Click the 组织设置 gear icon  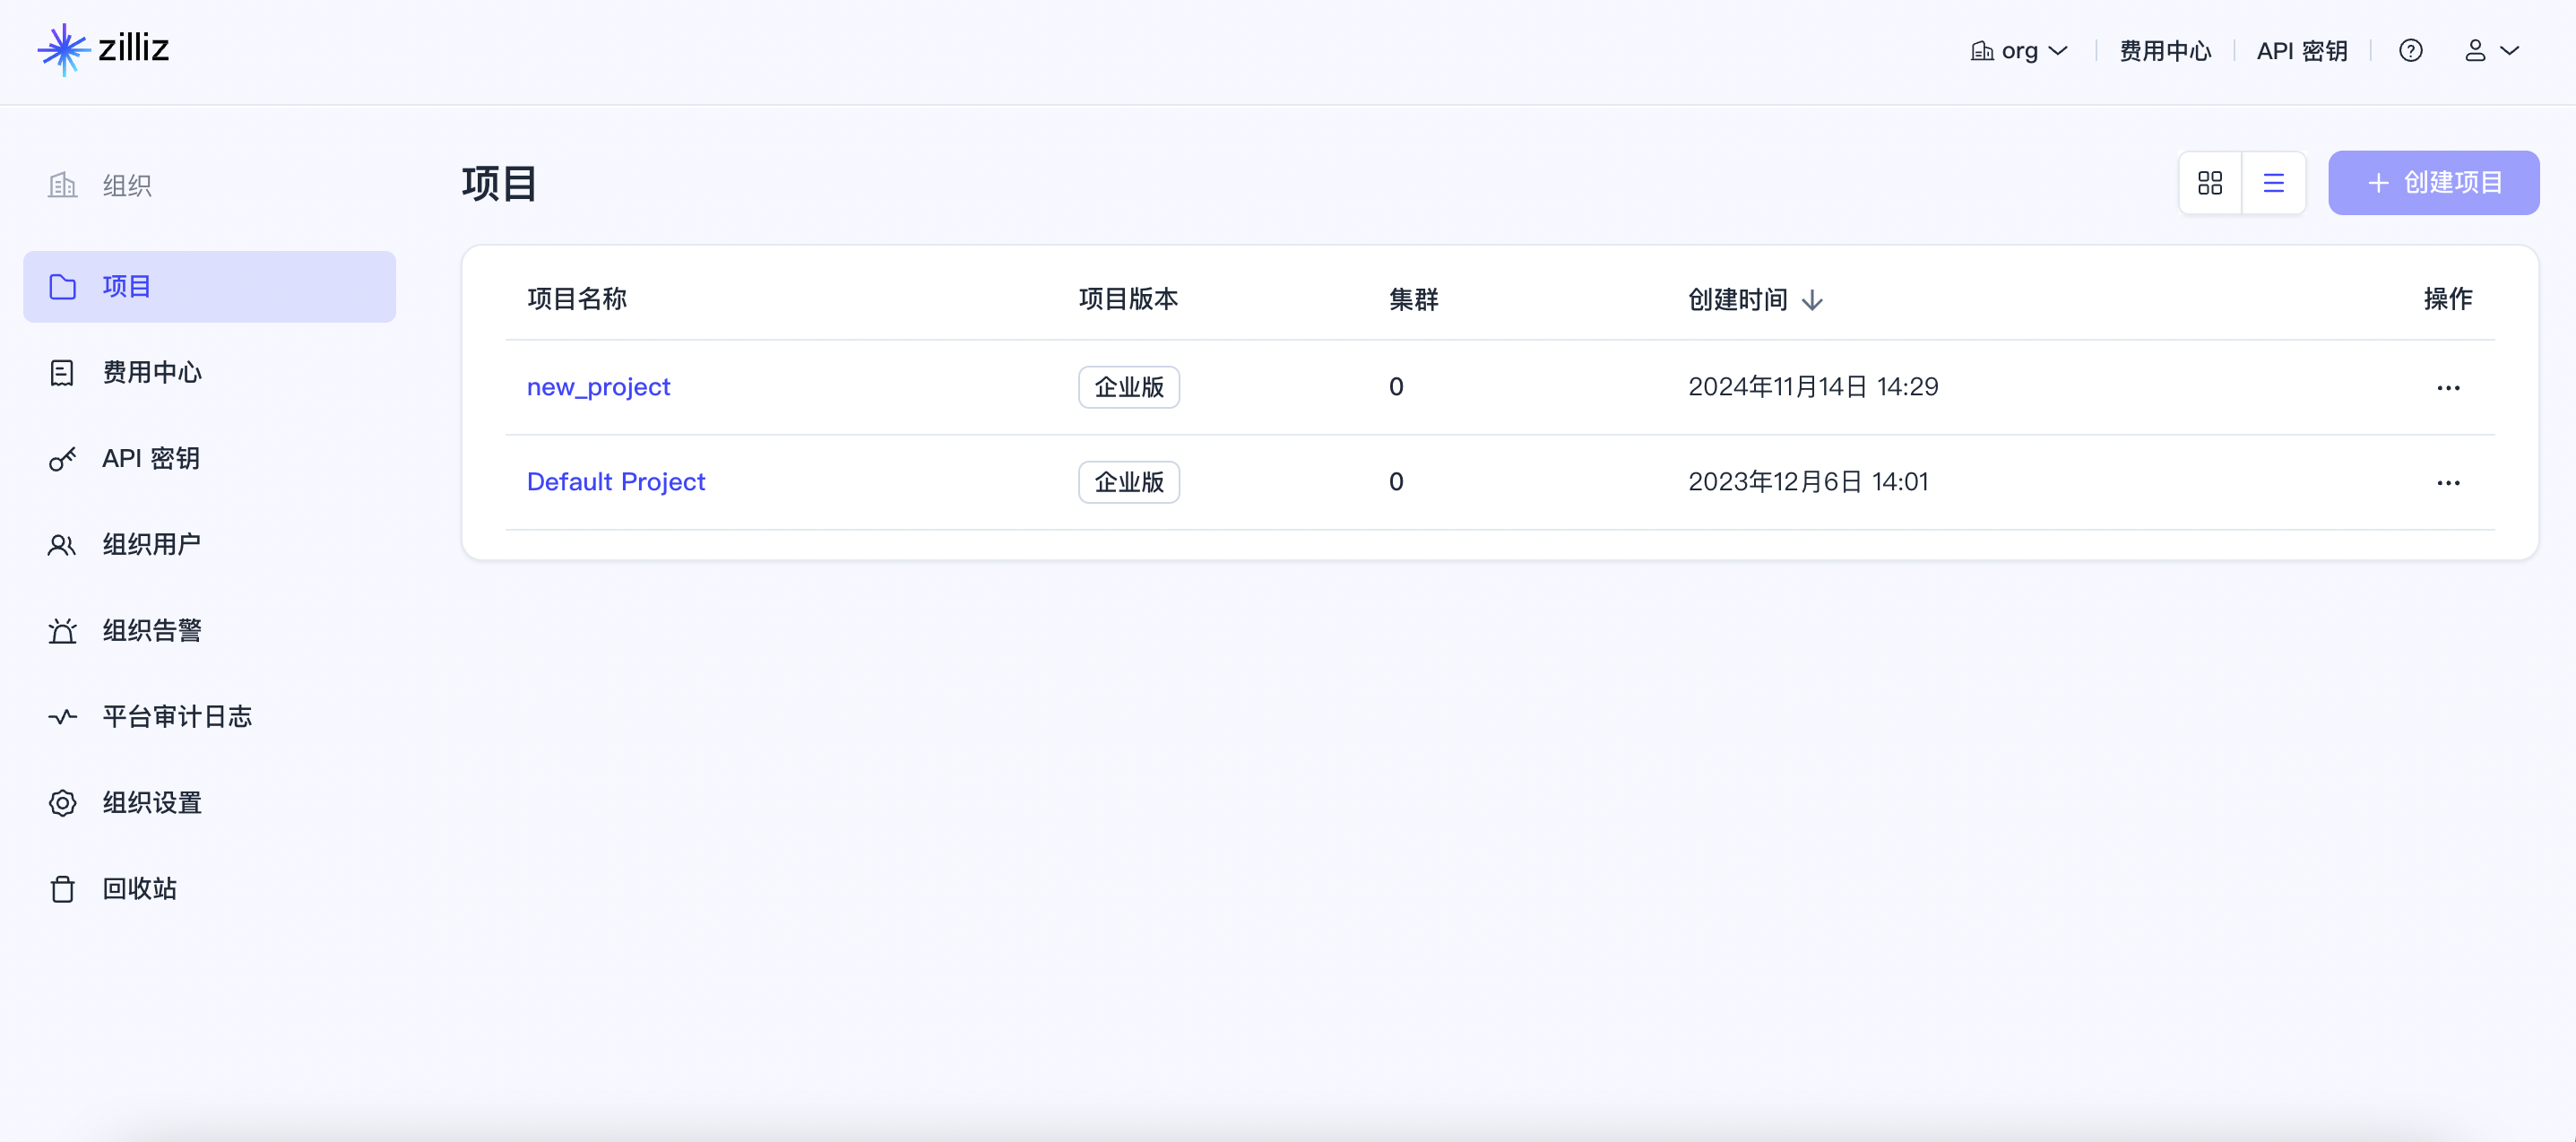coord(62,803)
